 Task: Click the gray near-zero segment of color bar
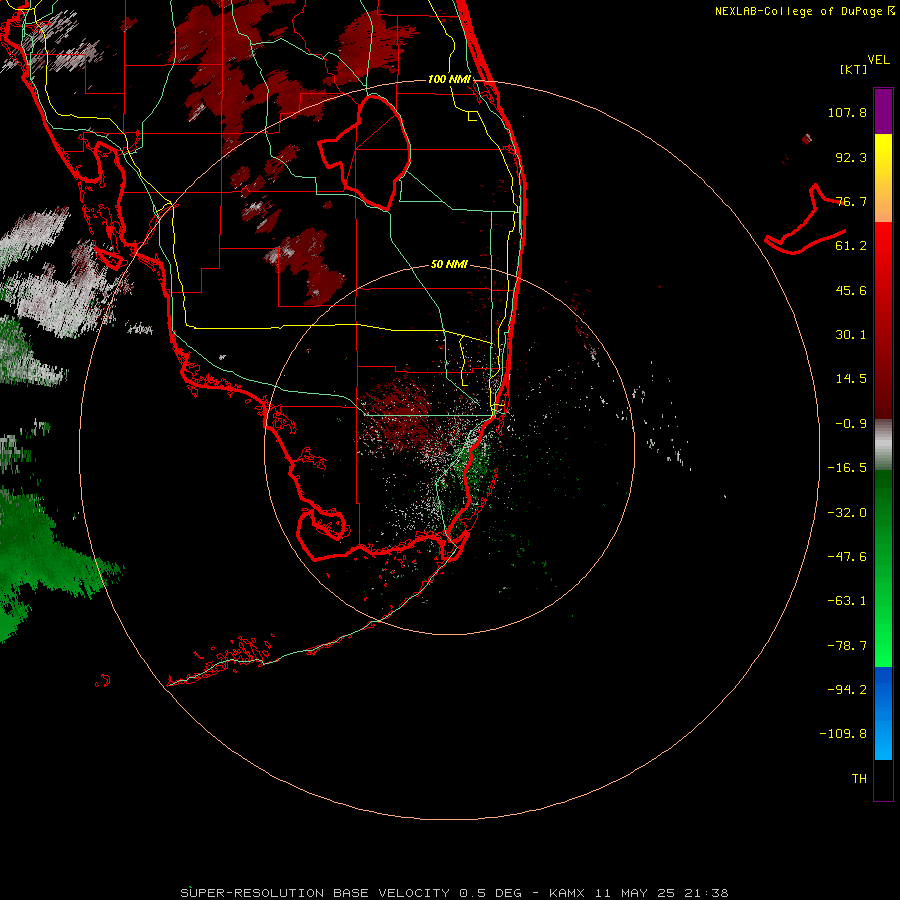pos(883,445)
